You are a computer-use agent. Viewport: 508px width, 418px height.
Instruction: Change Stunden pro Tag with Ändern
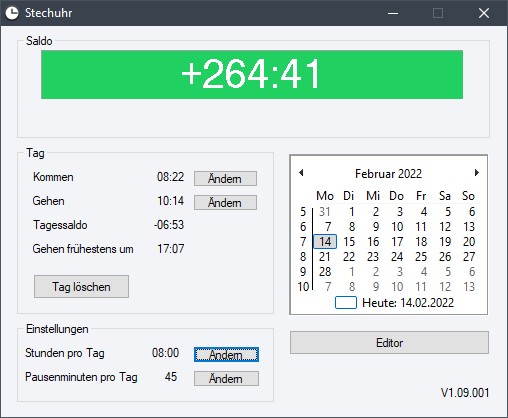pyautogui.click(x=226, y=355)
